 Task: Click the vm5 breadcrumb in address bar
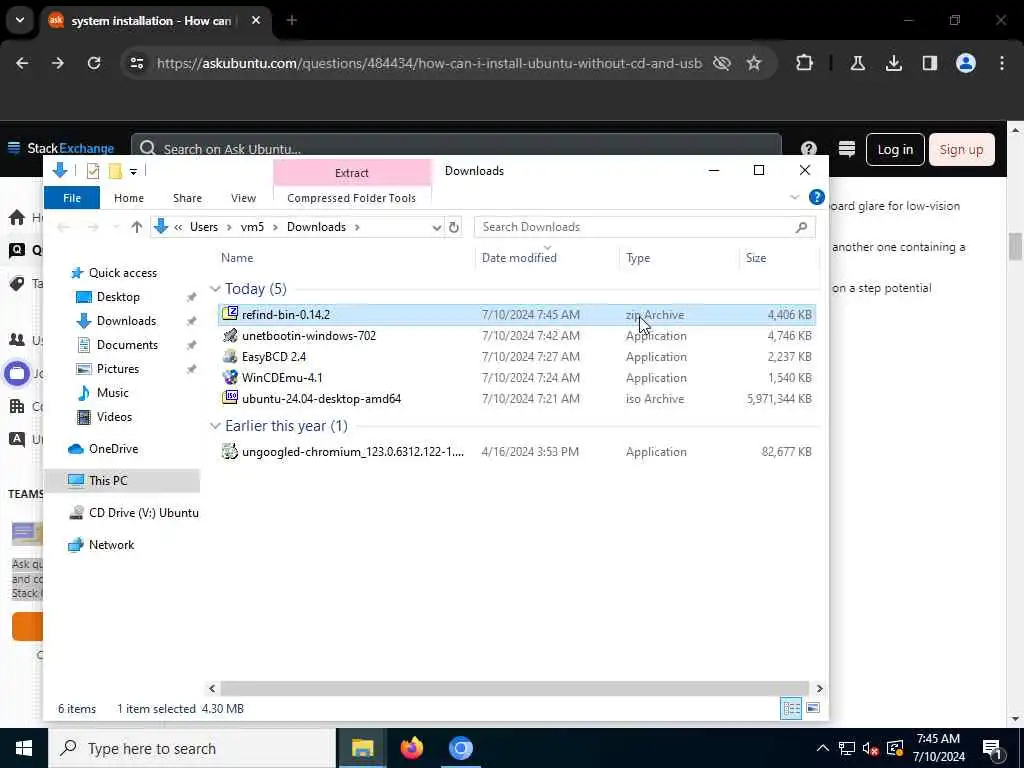click(252, 227)
